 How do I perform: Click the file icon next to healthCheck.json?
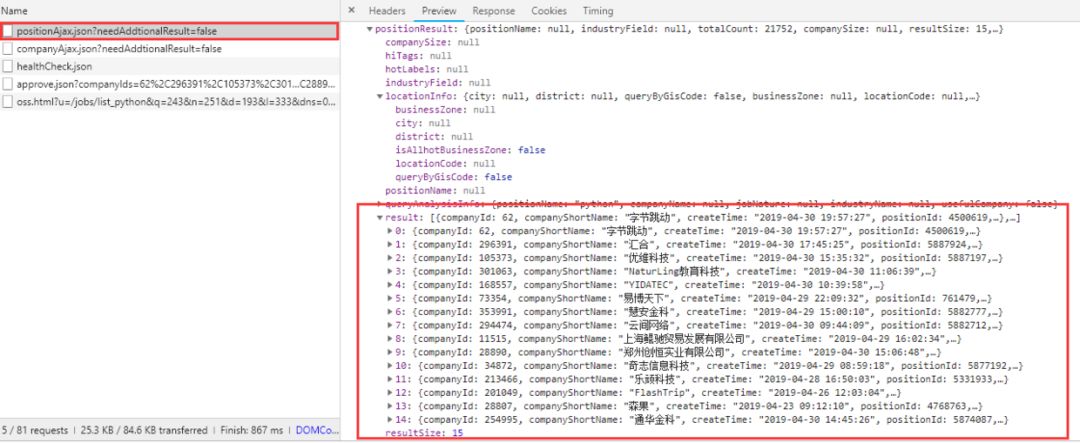[9, 66]
